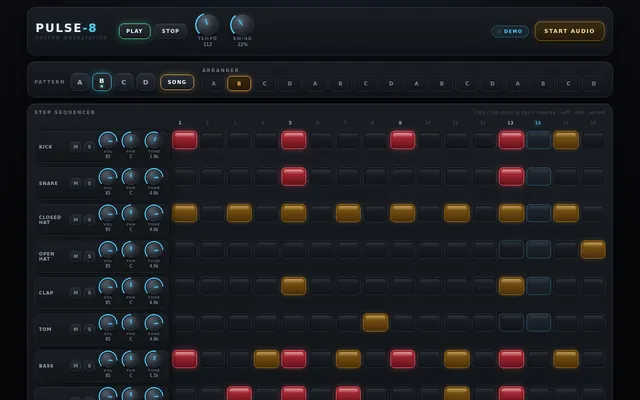Click the OPEN HAT volume knob
This screenshot has height=400, width=640.
coord(108,250)
